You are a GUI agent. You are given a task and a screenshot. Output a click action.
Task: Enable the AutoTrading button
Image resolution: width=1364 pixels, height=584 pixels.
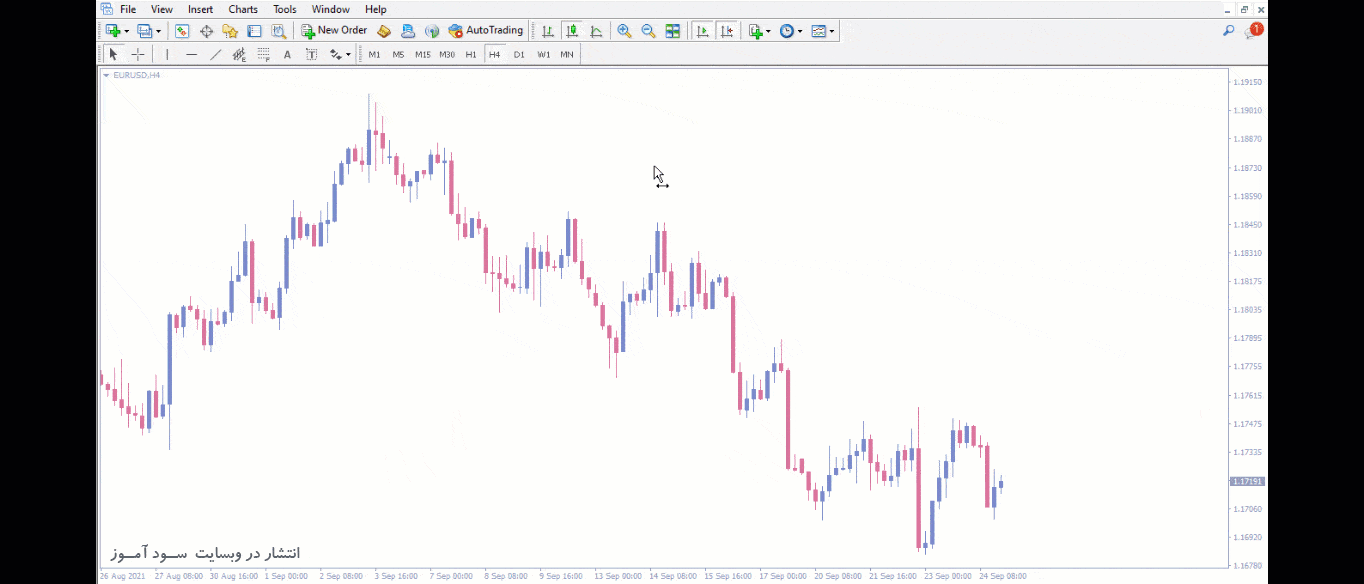pos(486,31)
